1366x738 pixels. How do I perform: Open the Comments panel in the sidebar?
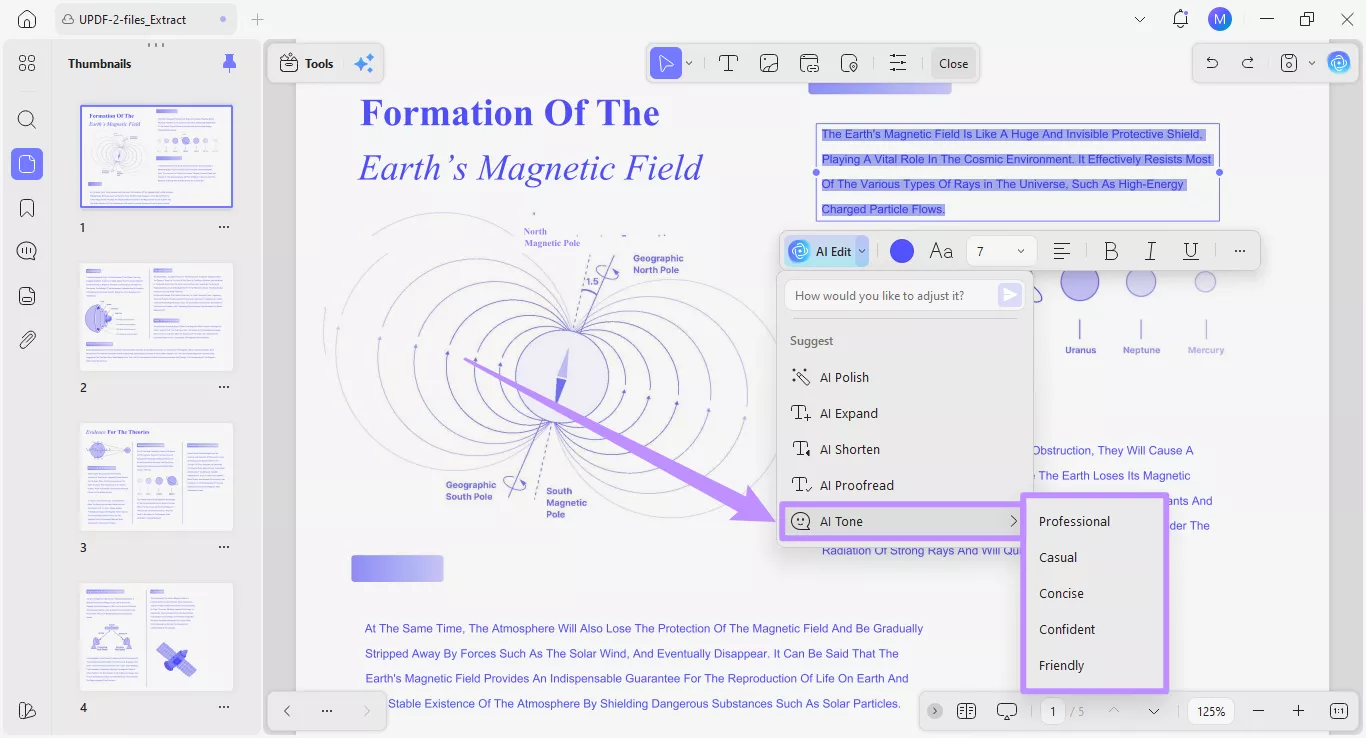click(27, 251)
